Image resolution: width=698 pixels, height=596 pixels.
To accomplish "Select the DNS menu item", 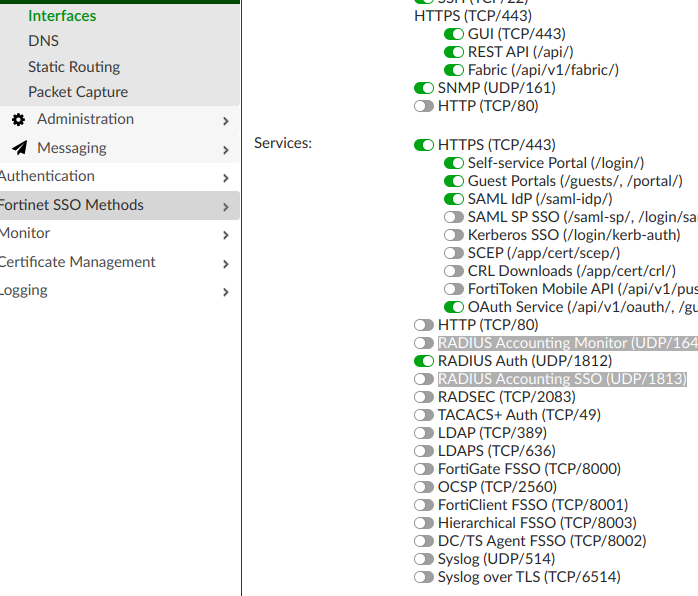I will click(43, 41).
